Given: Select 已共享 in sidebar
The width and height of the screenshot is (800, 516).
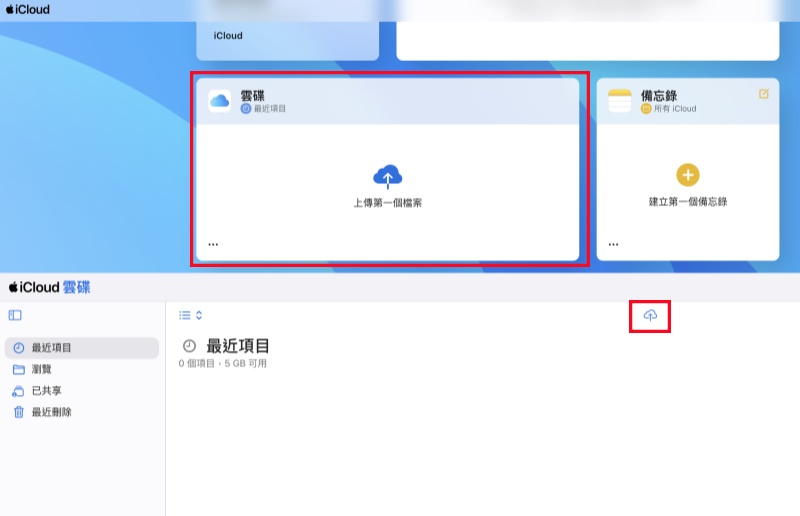Looking at the screenshot, I should pos(82,390).
